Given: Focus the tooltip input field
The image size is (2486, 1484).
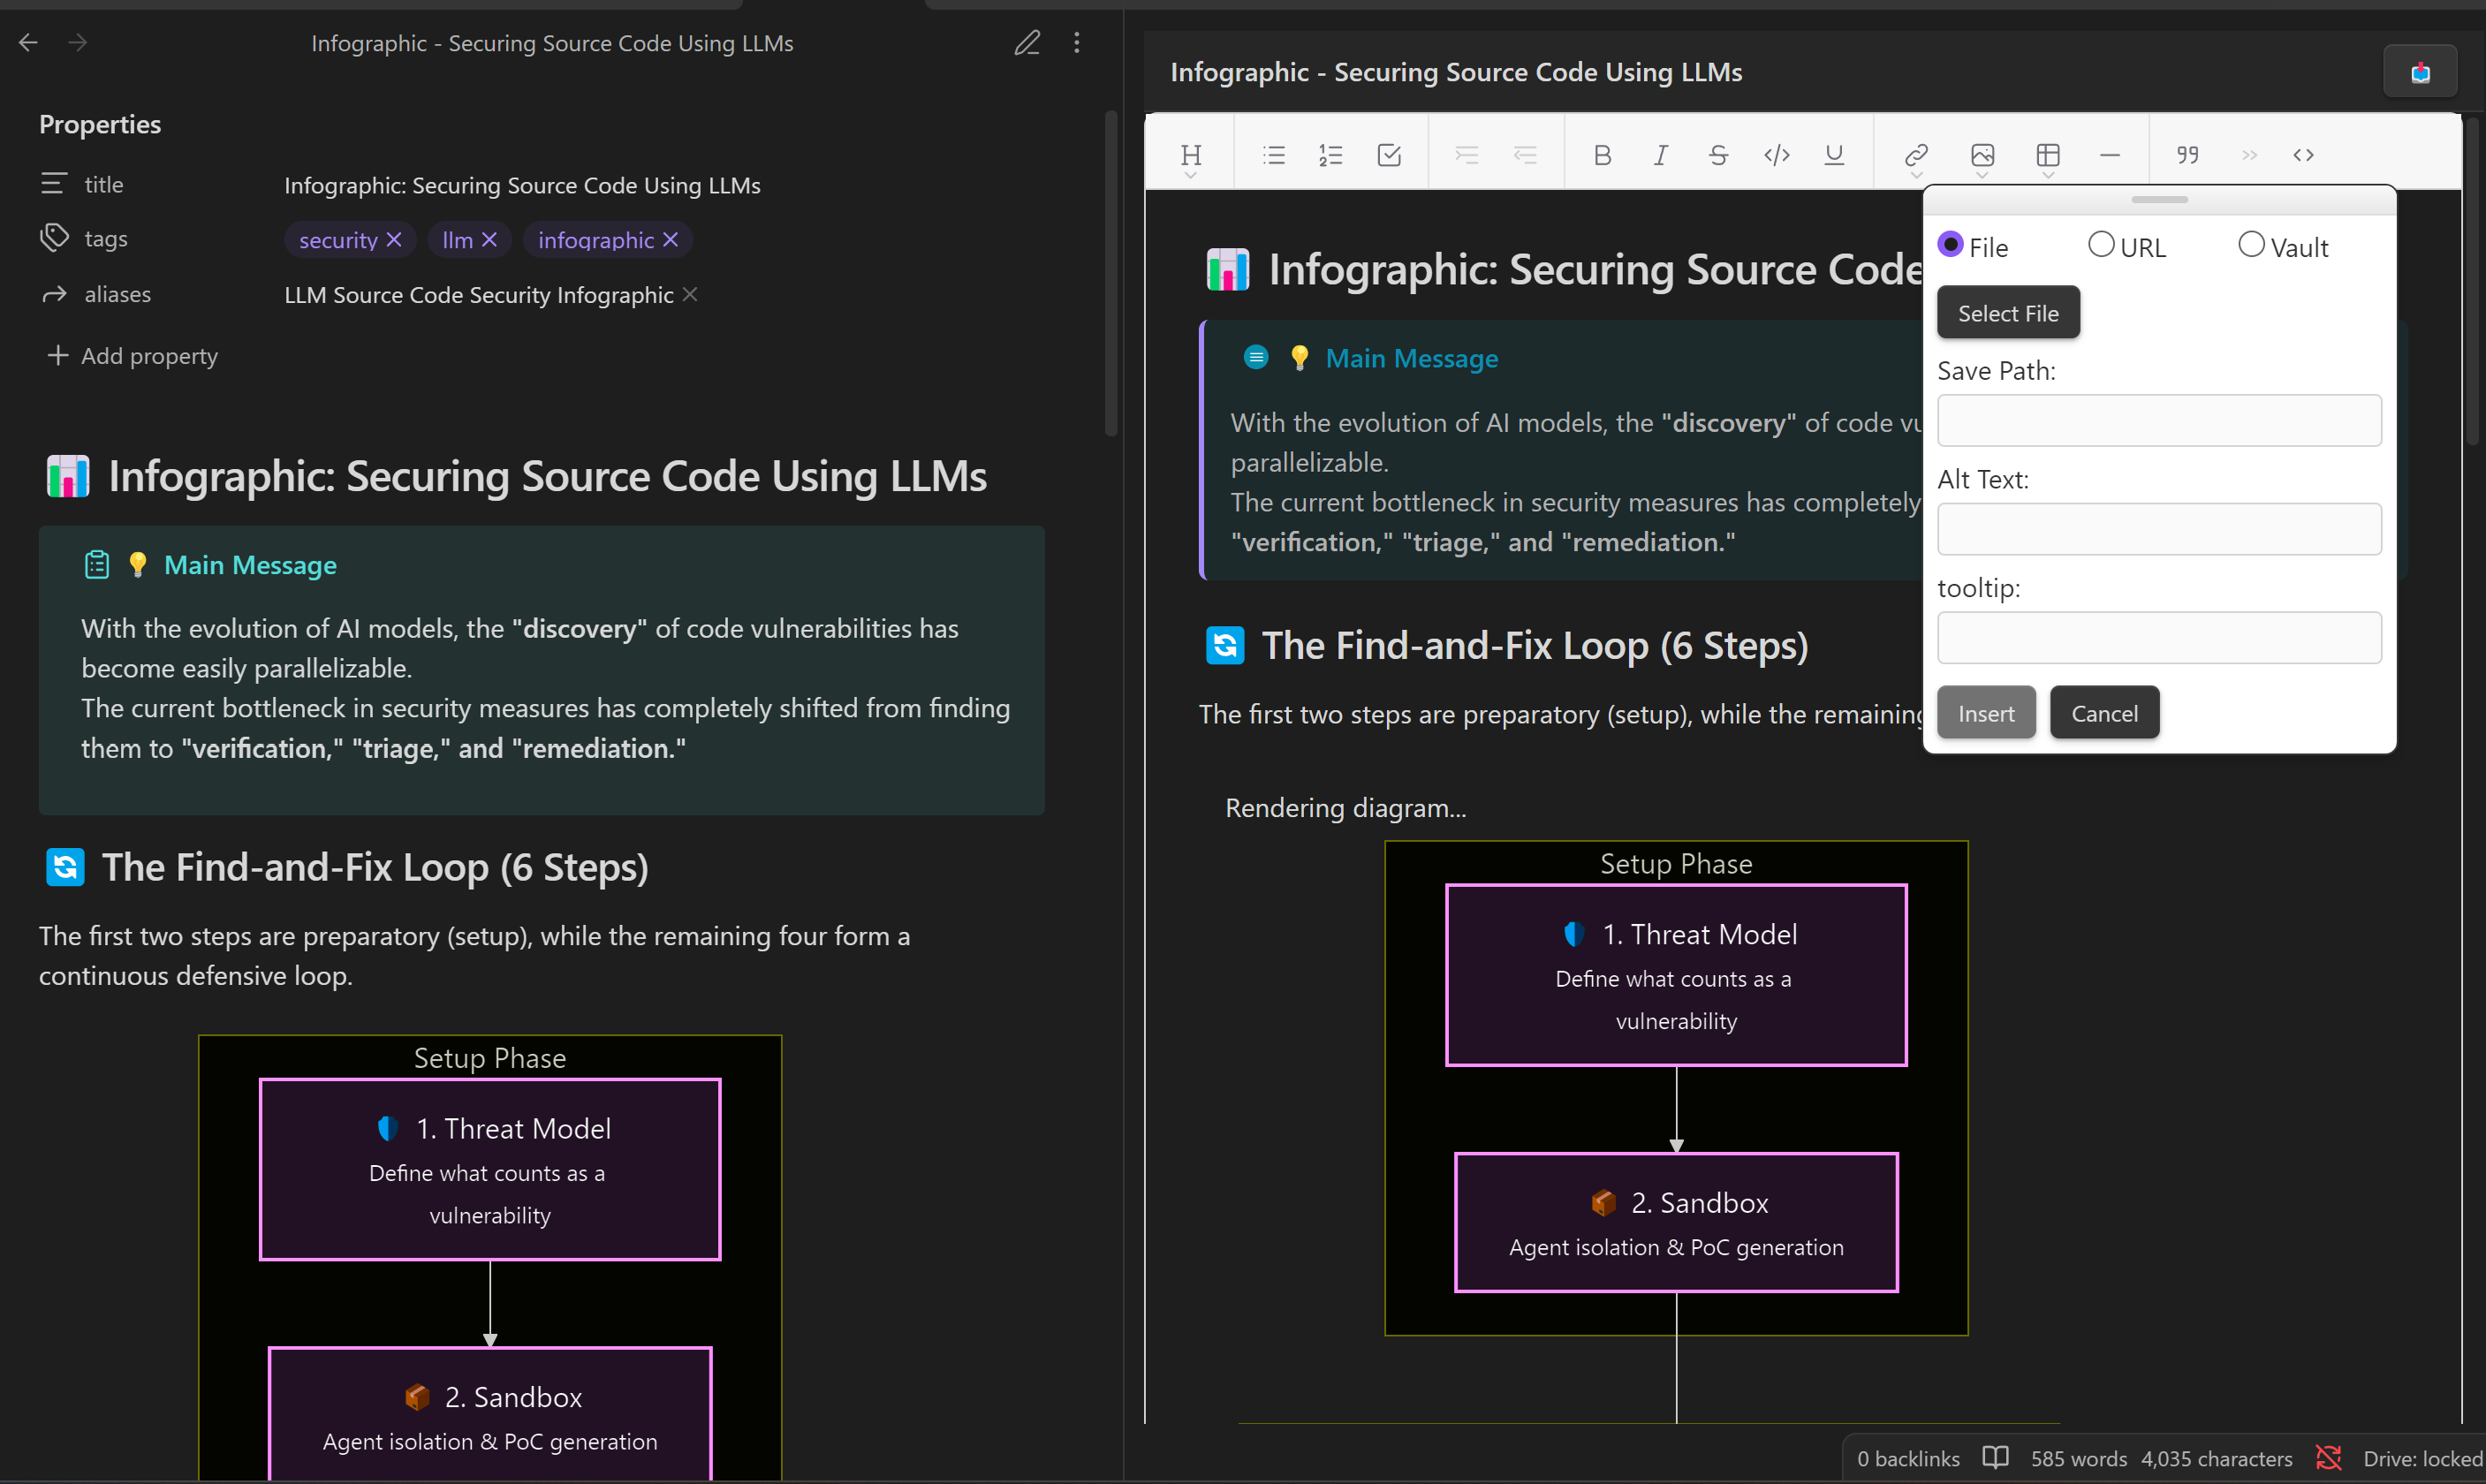Looking at the screenshot, I should (x=2159, y=638).
